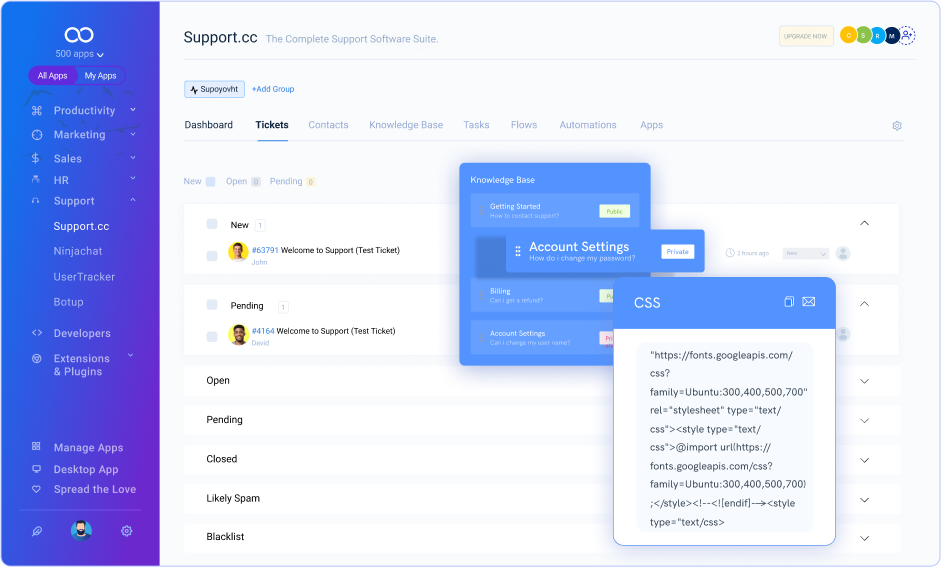Image resolution: width=941 pixels, height=567 pixels.
Task: Click the Manage Apps grid icon
Action: point(36,446)
